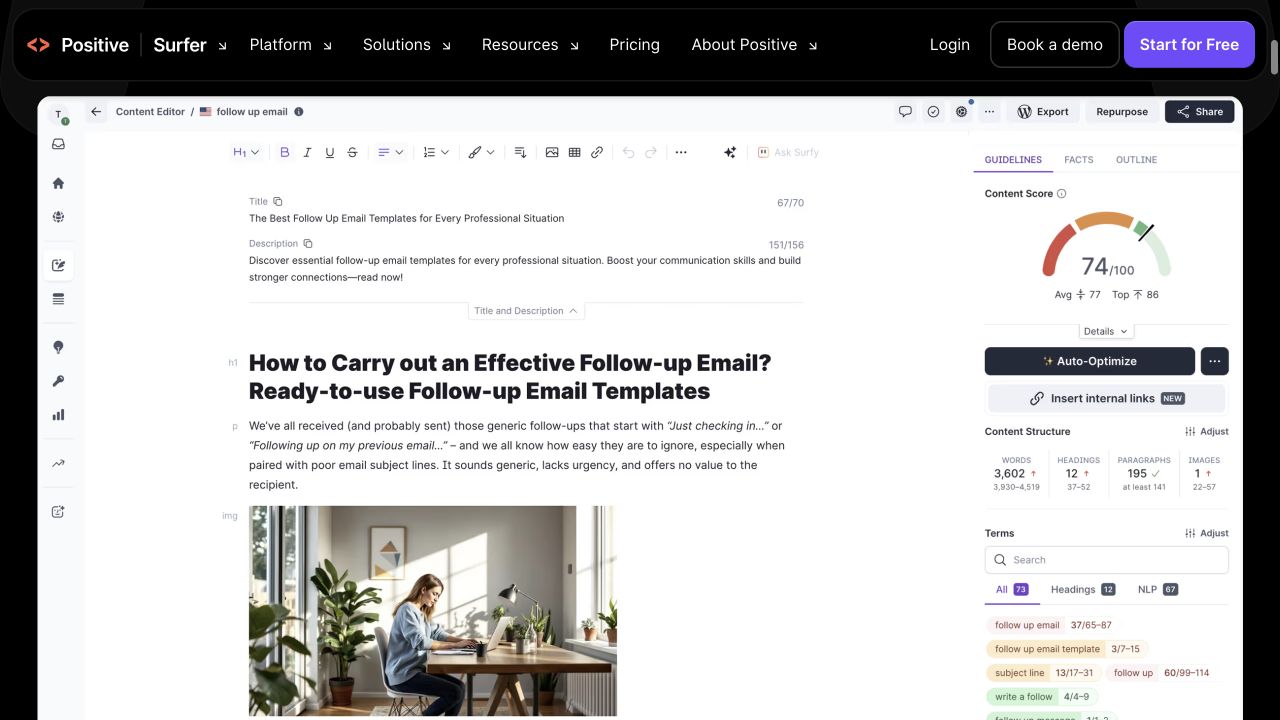Redo the last edit
Viewport: 1280px width, 720px height.
(651, 152)
